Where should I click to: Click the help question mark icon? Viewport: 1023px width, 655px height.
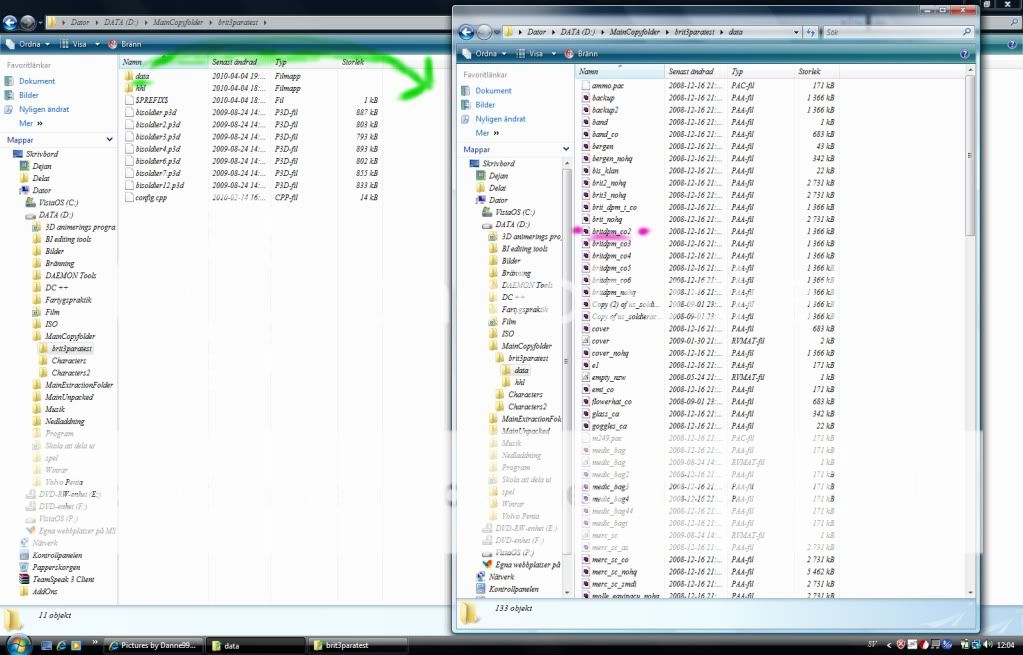pos(964,53)
